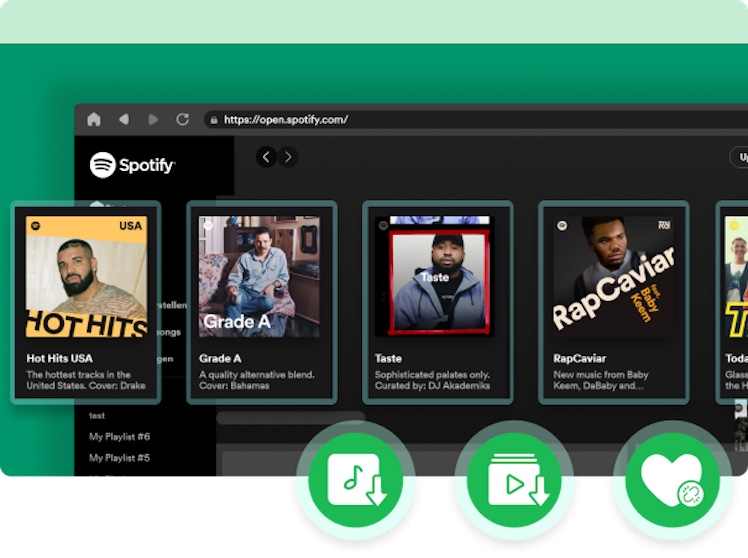Click the browser forward arrow icon

pyautogui.click(x=153, y=119)
